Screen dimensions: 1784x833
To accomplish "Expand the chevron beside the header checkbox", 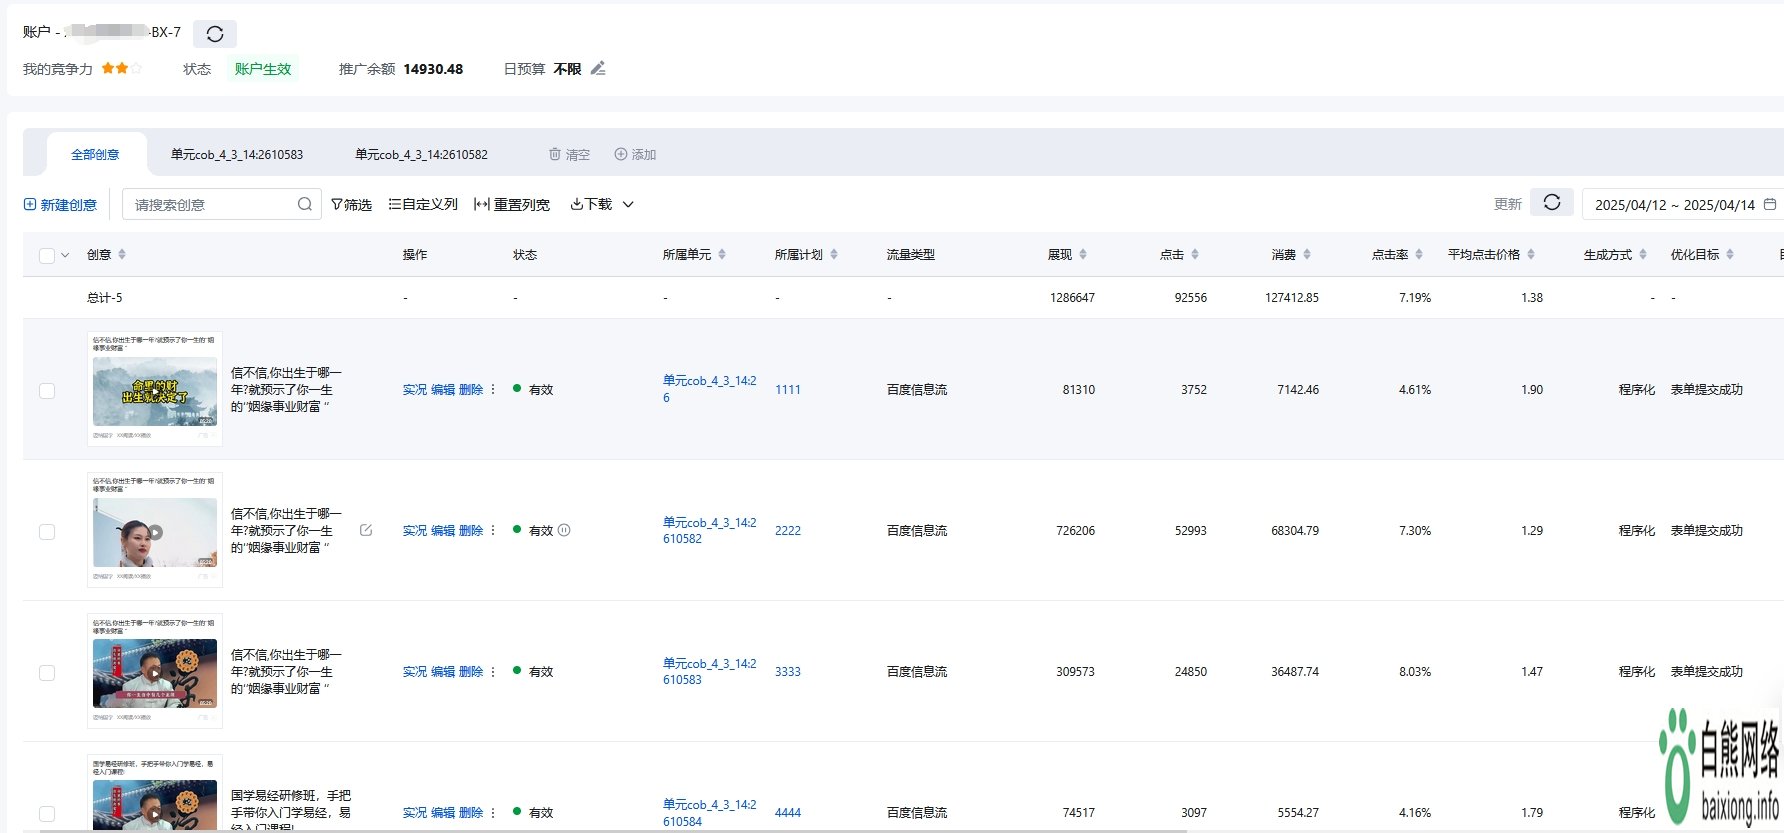I will (x=66, y=256).
